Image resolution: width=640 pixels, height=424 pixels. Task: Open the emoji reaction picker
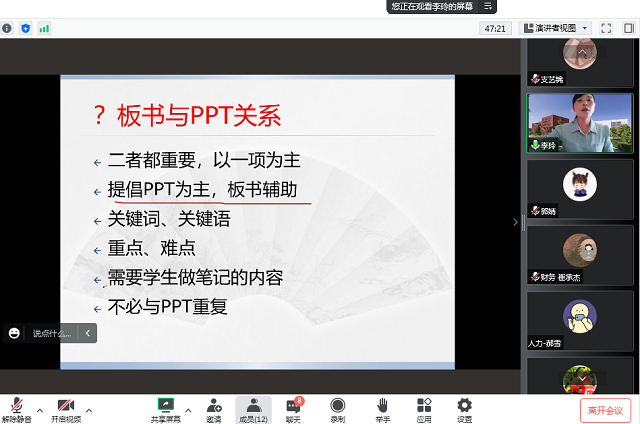click(14, 333)
